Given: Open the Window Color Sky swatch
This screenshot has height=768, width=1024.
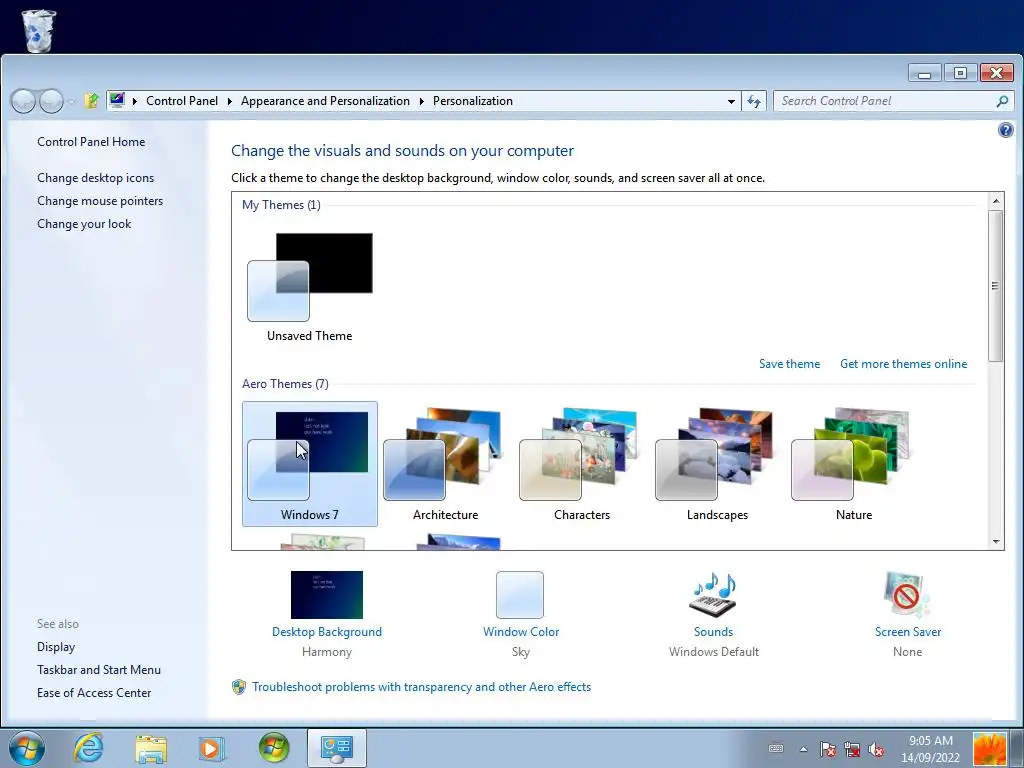Looking at the screenshot, I should click(520, 595).
